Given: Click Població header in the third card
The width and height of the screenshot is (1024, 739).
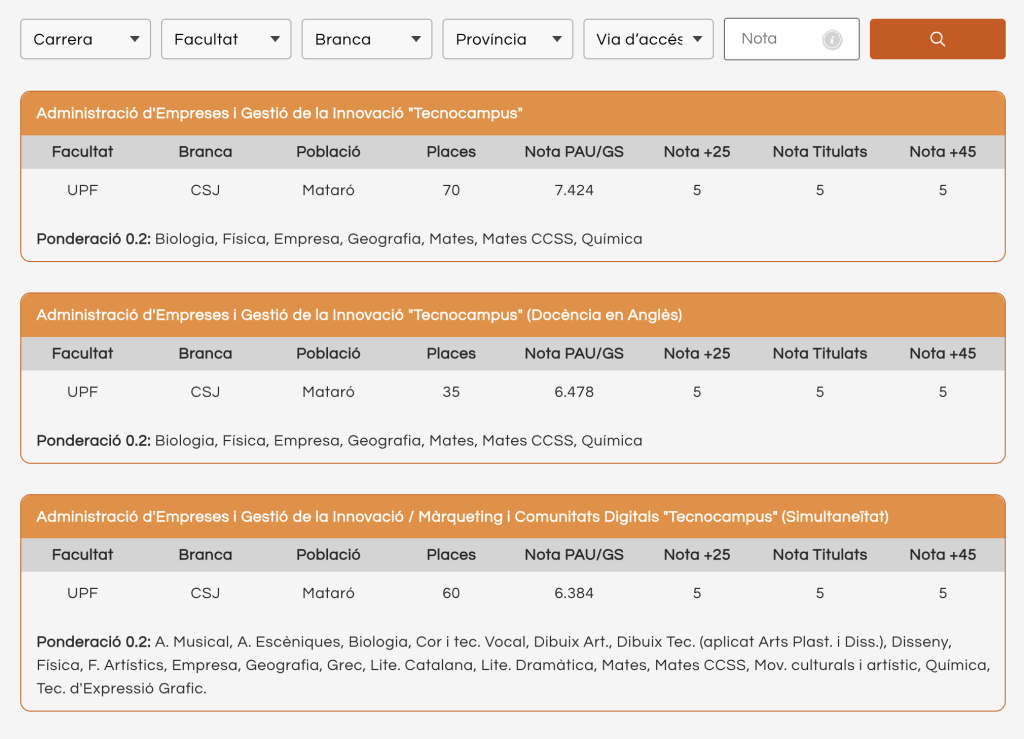Looking at the screenshot, I should click(x=328, y=555).
